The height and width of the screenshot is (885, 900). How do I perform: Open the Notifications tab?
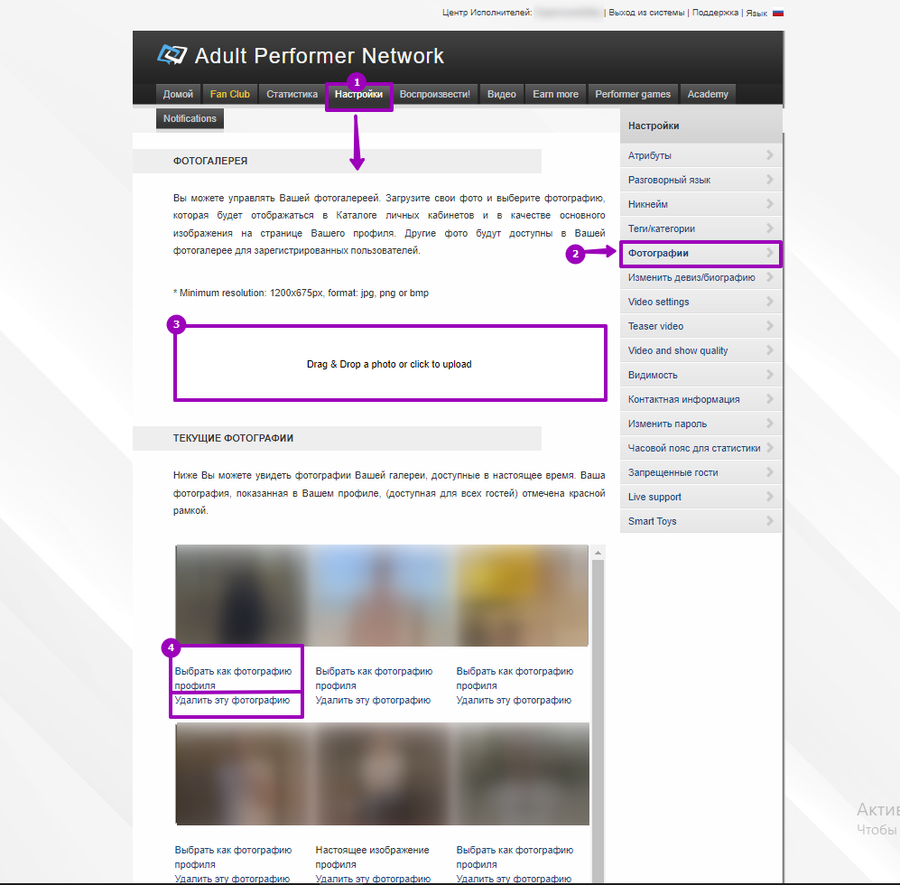[x=190, y=119]
